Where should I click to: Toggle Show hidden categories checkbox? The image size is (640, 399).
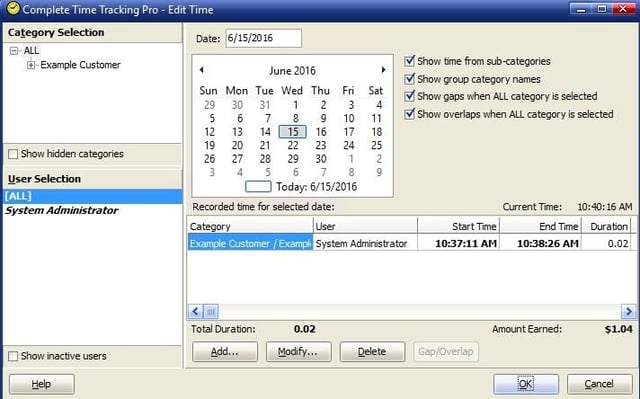pyautogui.click(x=13, y=154)
